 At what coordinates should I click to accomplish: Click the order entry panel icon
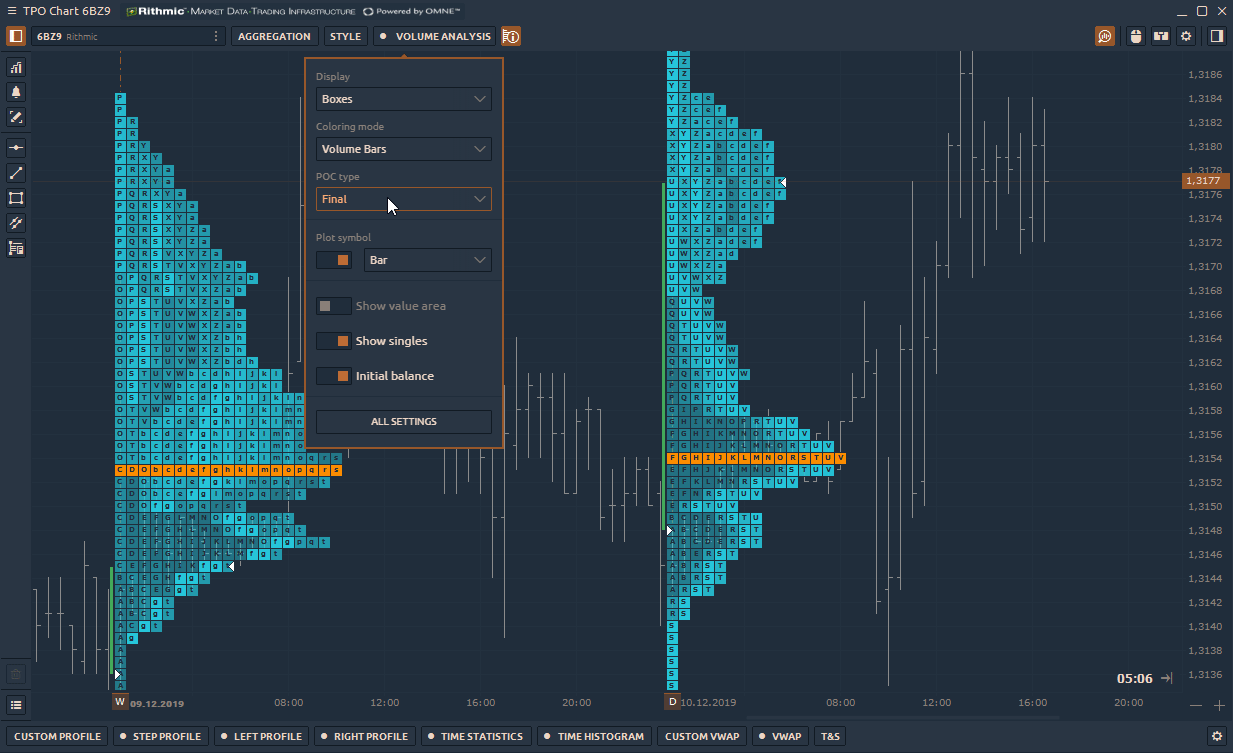click(1161, 36)
